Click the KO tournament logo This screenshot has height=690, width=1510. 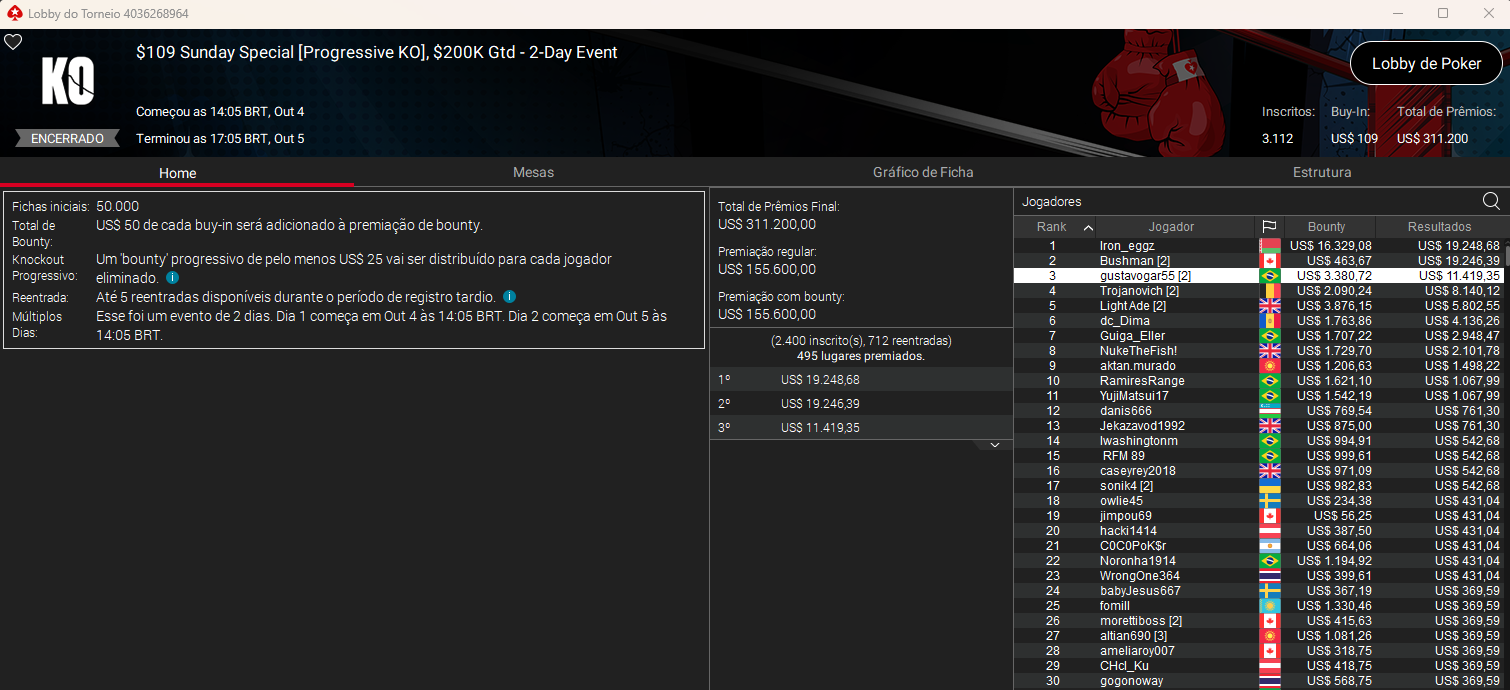pyautogui.click(x=68, y=81)
